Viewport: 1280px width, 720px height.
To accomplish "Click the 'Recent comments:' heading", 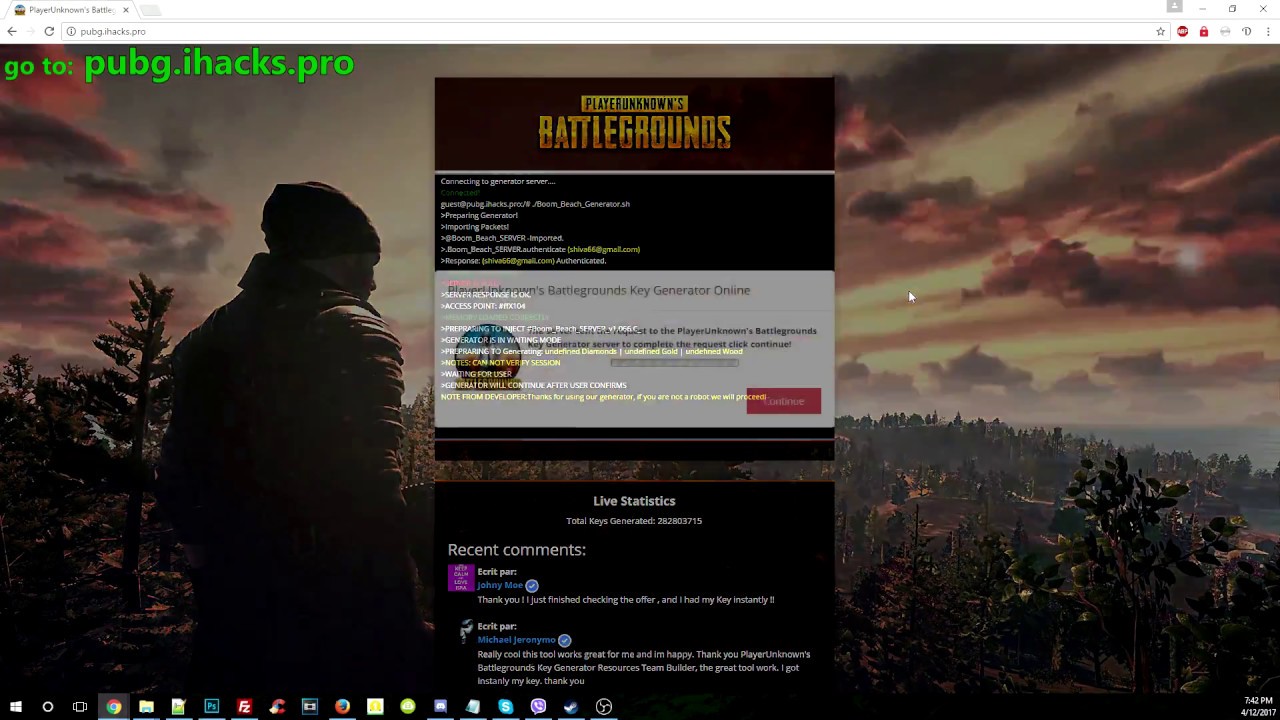I will pyautogui.click(x=516, y=550).
